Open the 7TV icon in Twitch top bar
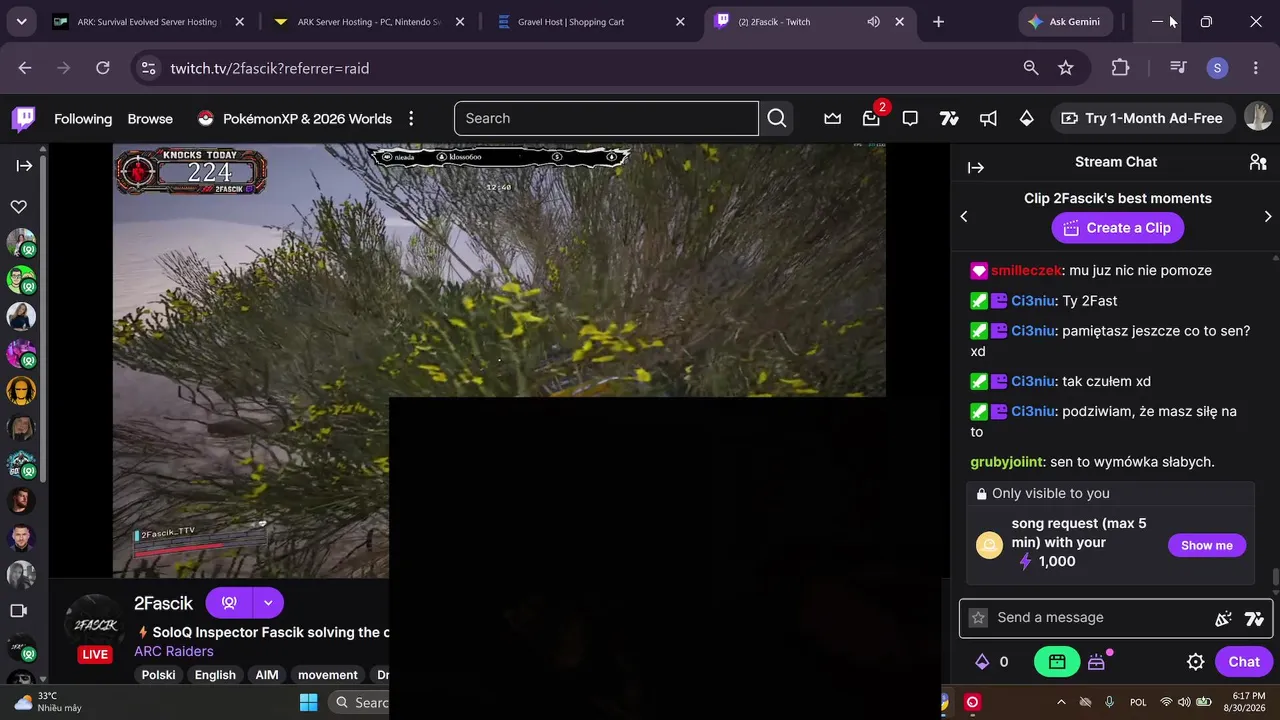The width and height of the screenshot is (1280, 720). pos(949,118)
